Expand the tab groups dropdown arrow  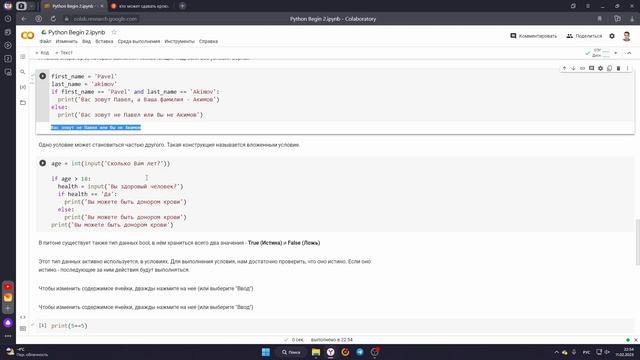[x=31, y=6]
